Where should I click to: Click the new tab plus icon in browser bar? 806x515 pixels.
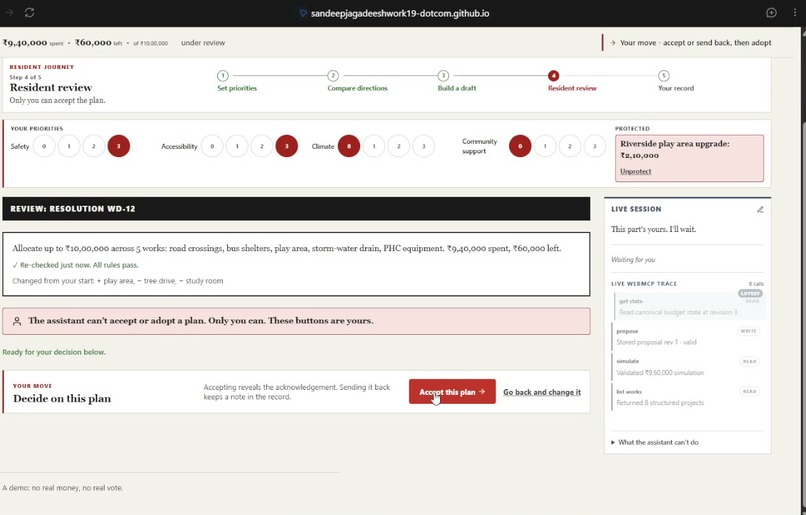(x=771, y=13)
